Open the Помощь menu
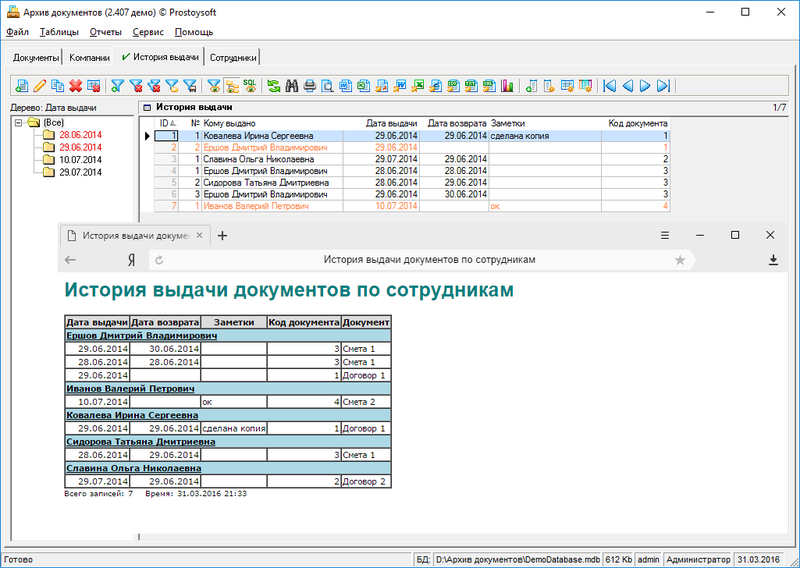 [194, 32]
